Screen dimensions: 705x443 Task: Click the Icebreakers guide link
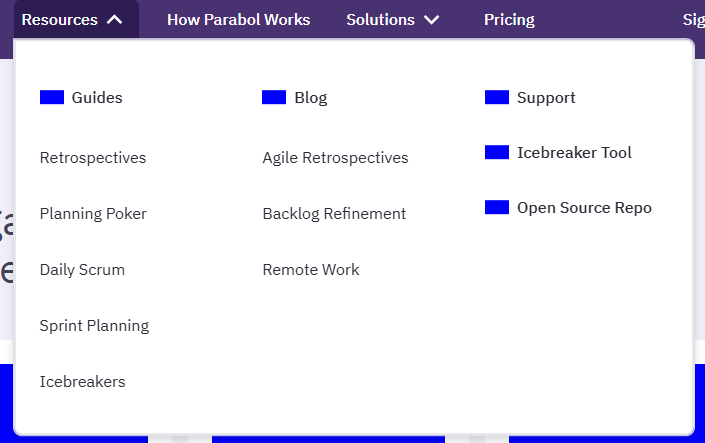coord(82,382)
